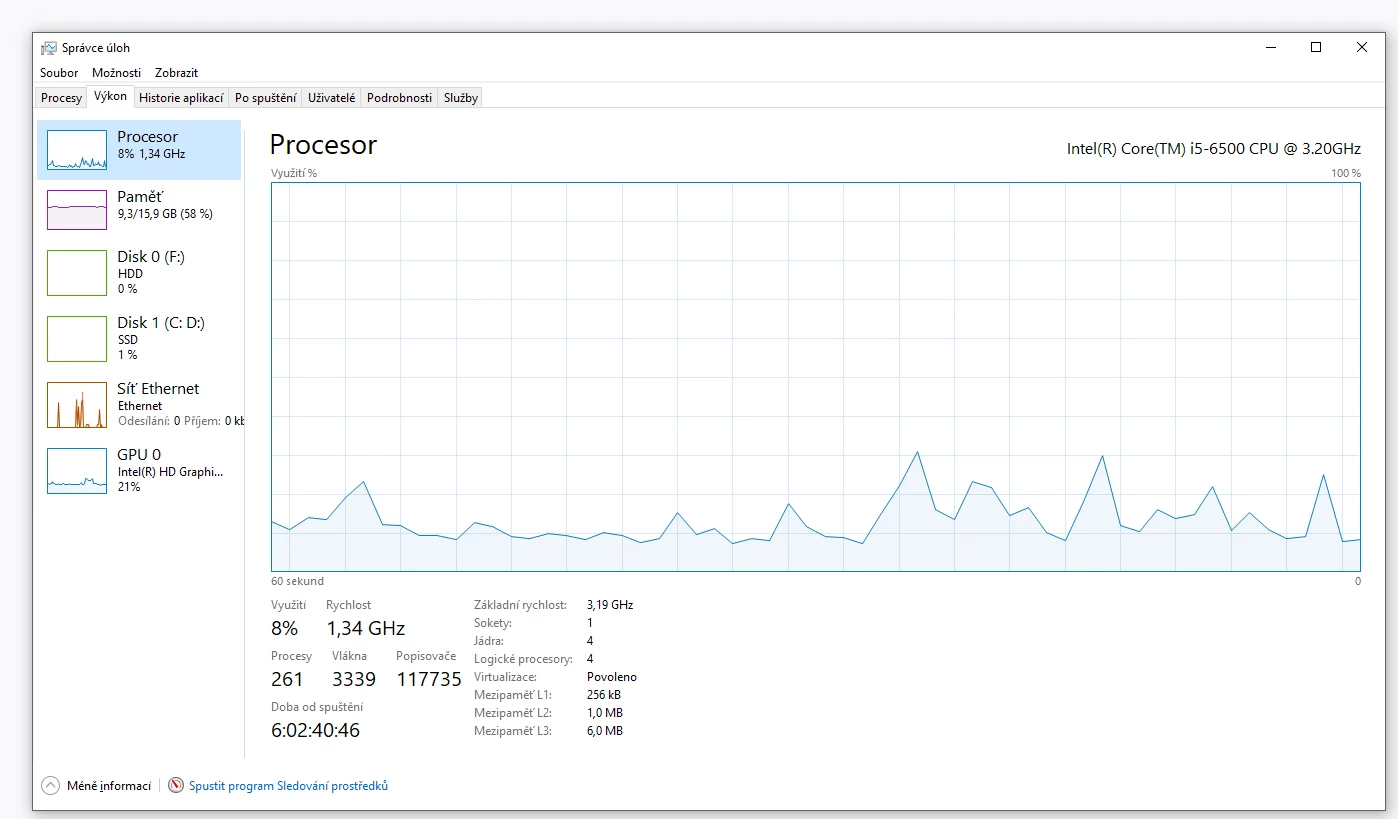This screenshot has width=1398, height=819.
Task: Click the Task Manager title bar icon
Action: [48, 48]
